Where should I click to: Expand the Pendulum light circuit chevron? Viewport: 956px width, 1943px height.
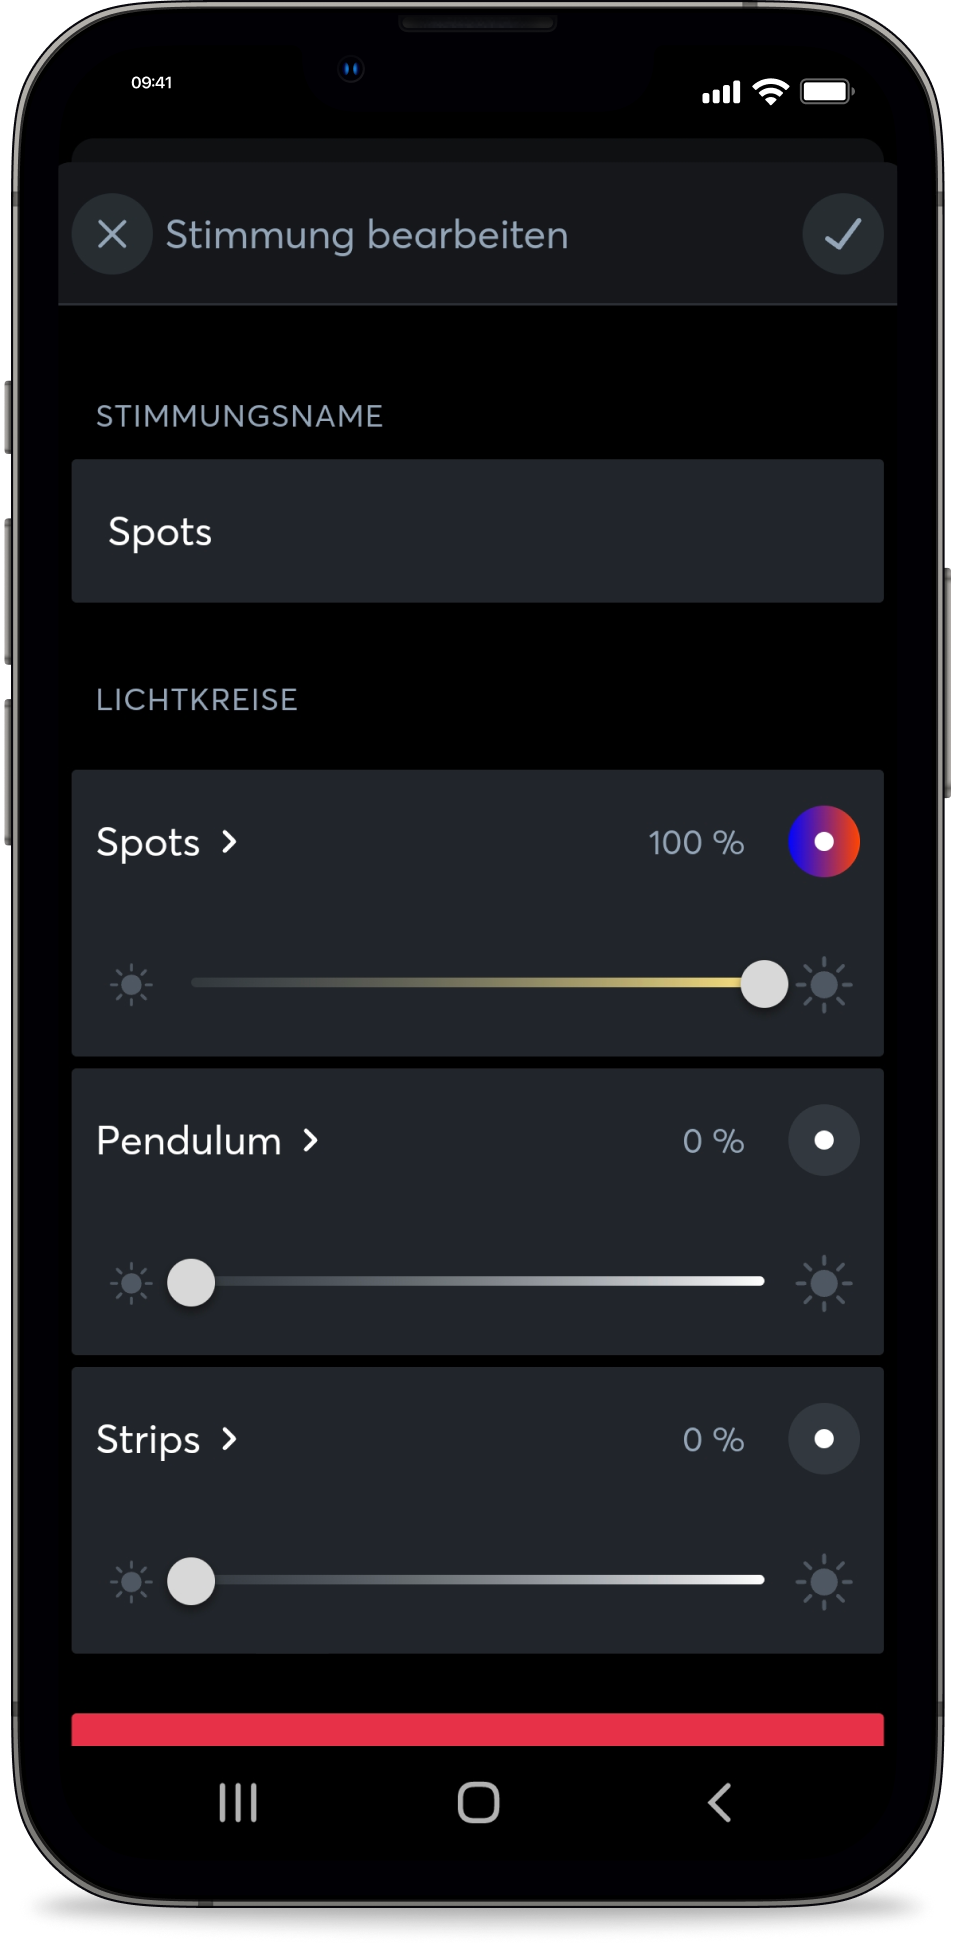pos(311,1140)
